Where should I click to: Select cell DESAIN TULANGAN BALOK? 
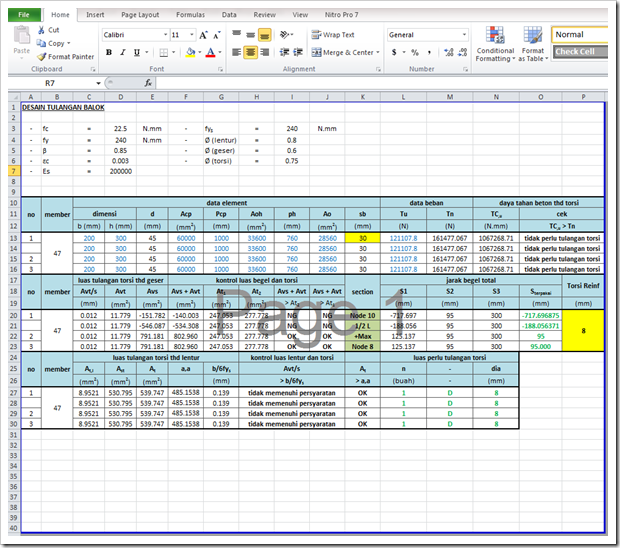[63, 108]
